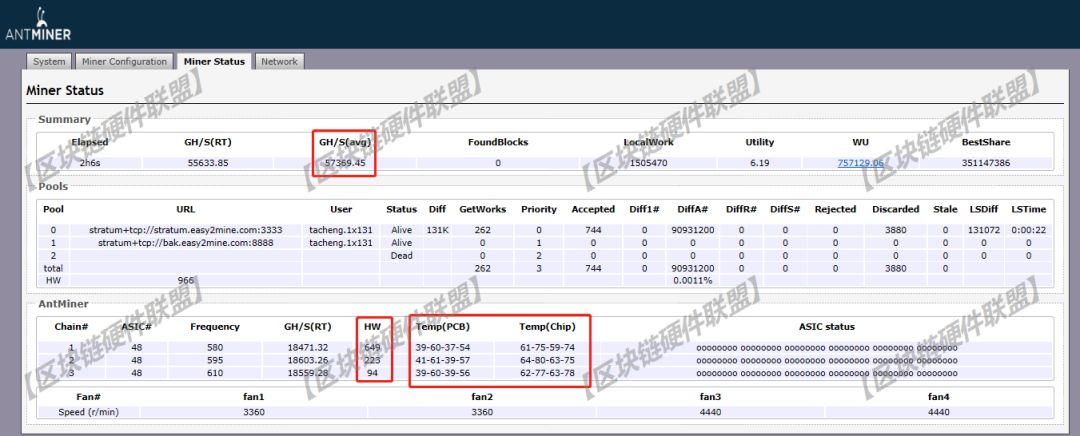Select HW count 966 in Pools
The image size is (1080, 436).
coord(185,280)
